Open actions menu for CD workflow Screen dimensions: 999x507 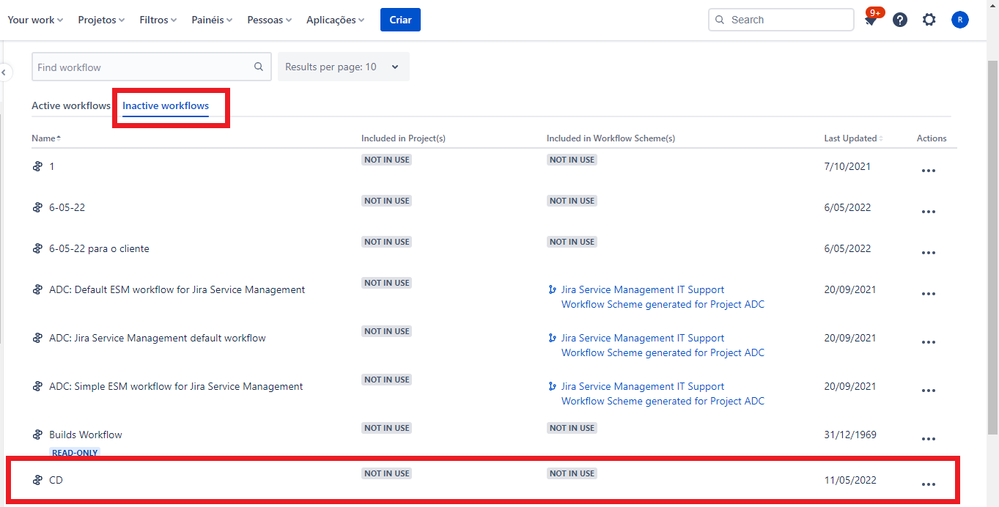[x=928, y=484]
